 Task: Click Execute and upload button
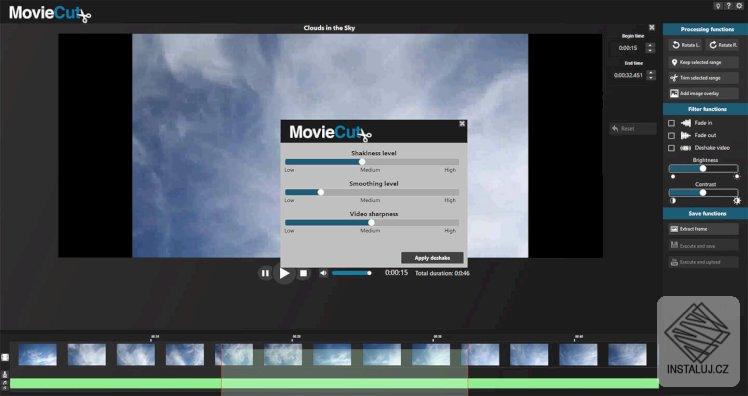(x=704, y=262)
